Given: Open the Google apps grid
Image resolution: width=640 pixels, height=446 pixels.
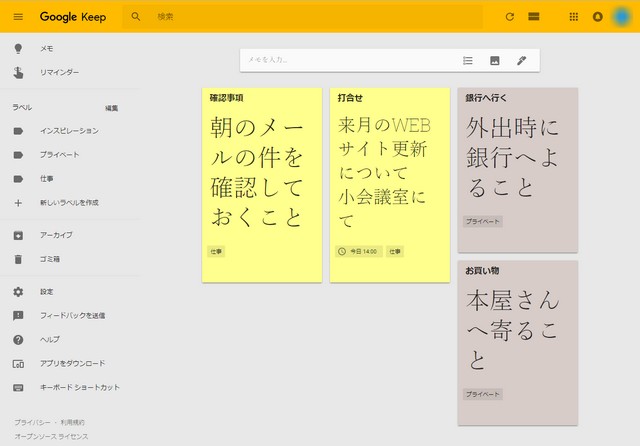Looking at the screenshot, I should pos(573,17).
